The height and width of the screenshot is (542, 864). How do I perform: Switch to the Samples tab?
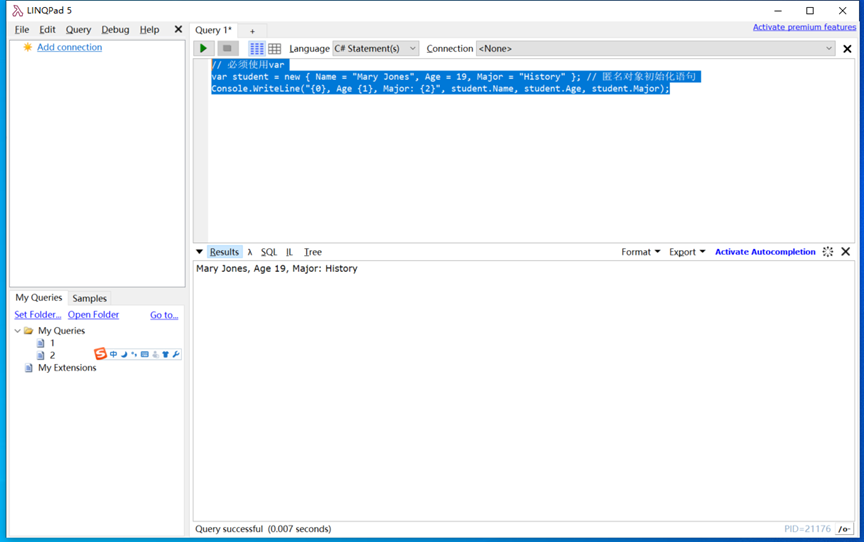click(x=89, y=298)
